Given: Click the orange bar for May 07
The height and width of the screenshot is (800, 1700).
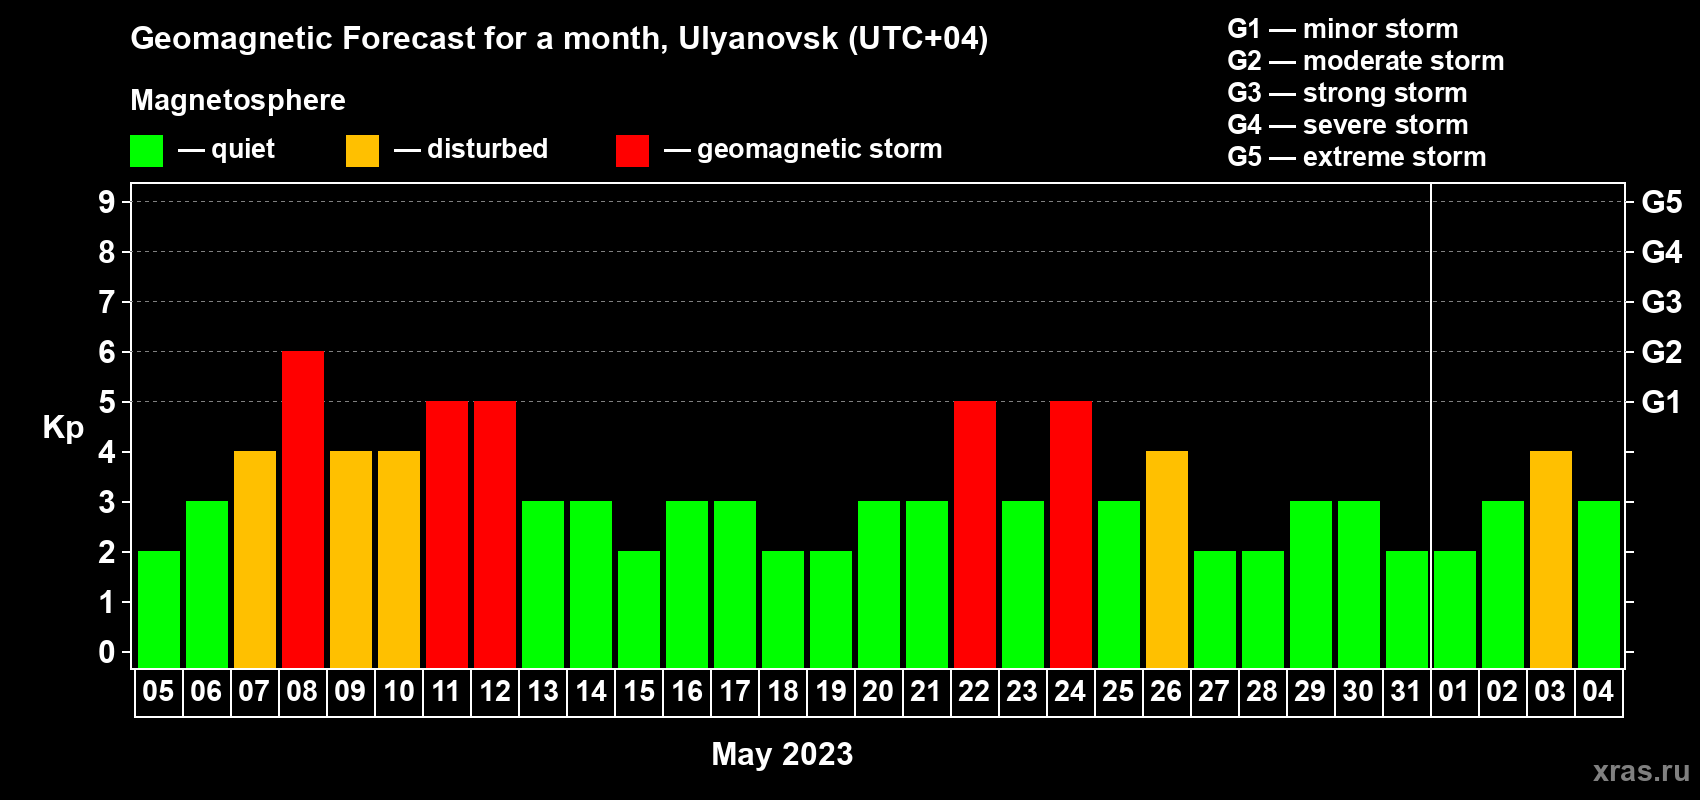Looking at the screenshot, I should point(255,560).
